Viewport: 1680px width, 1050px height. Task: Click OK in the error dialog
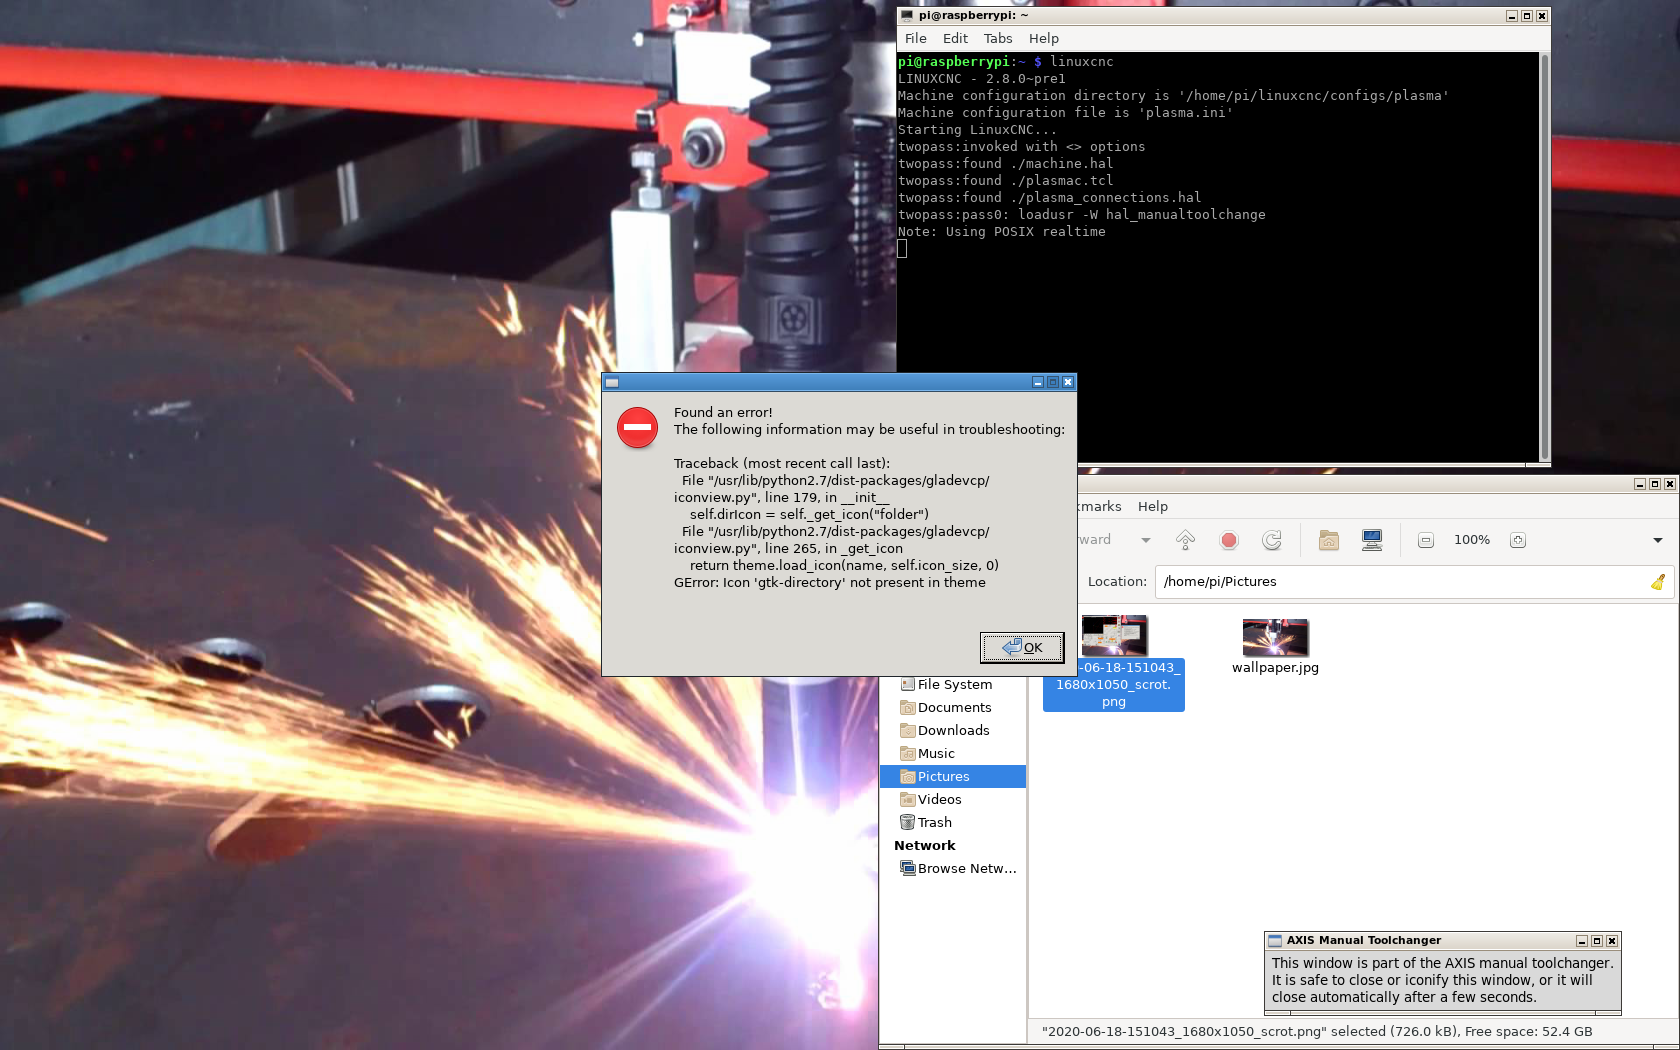click(x=1022, y=647)
